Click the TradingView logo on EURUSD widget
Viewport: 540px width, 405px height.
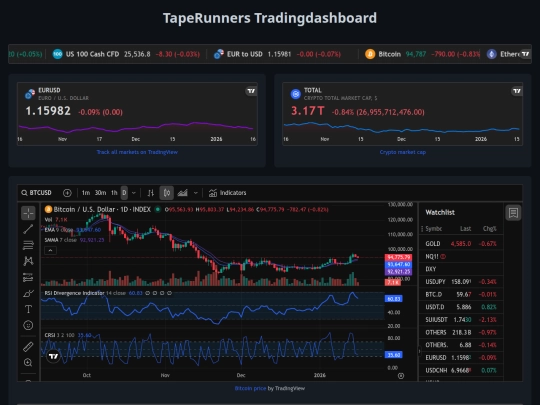tap(251, 91)
